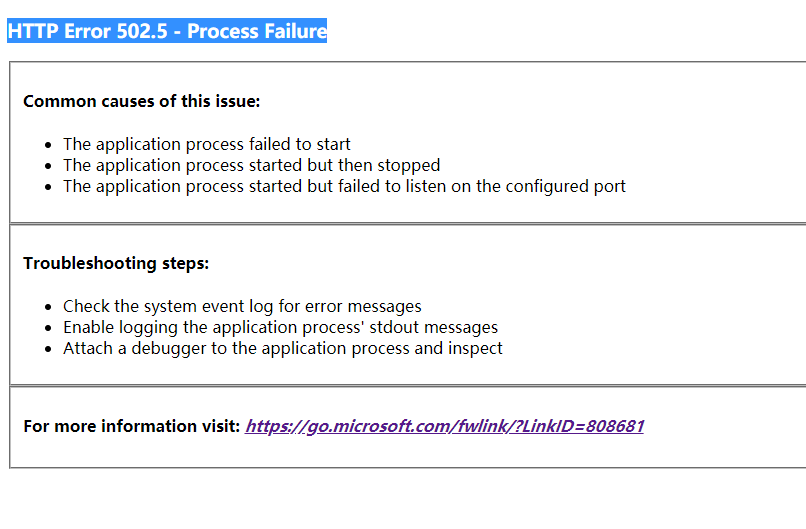Click the bullet before 'started but then stopped'
The image size is (806, 529).
49,166
